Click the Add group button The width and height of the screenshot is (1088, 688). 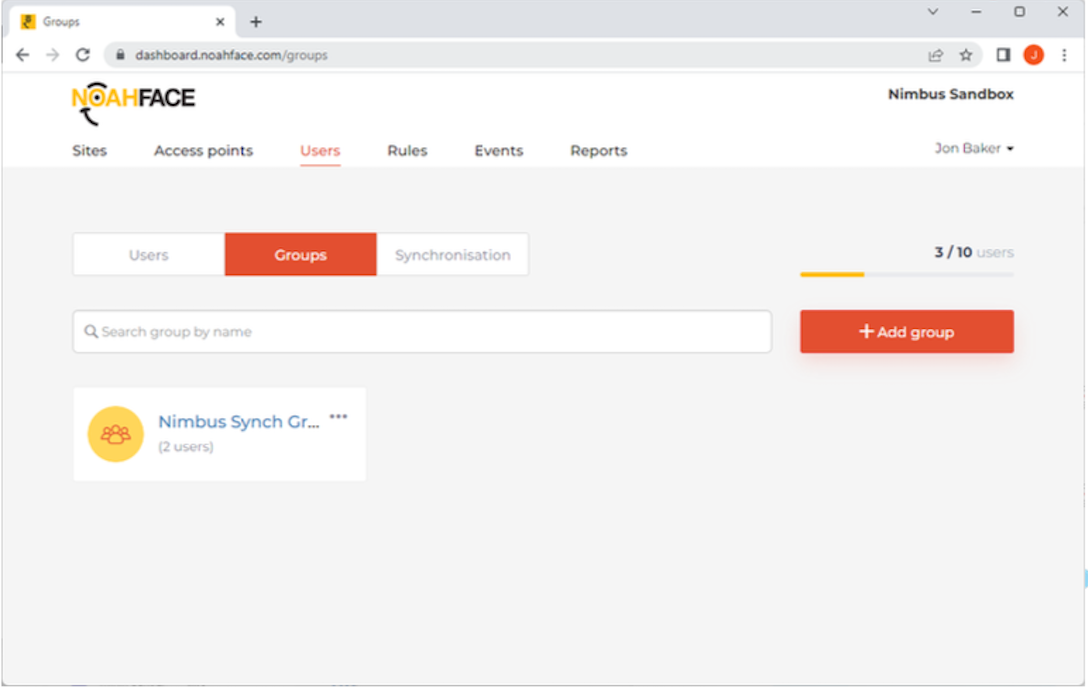tap(906, 332)
